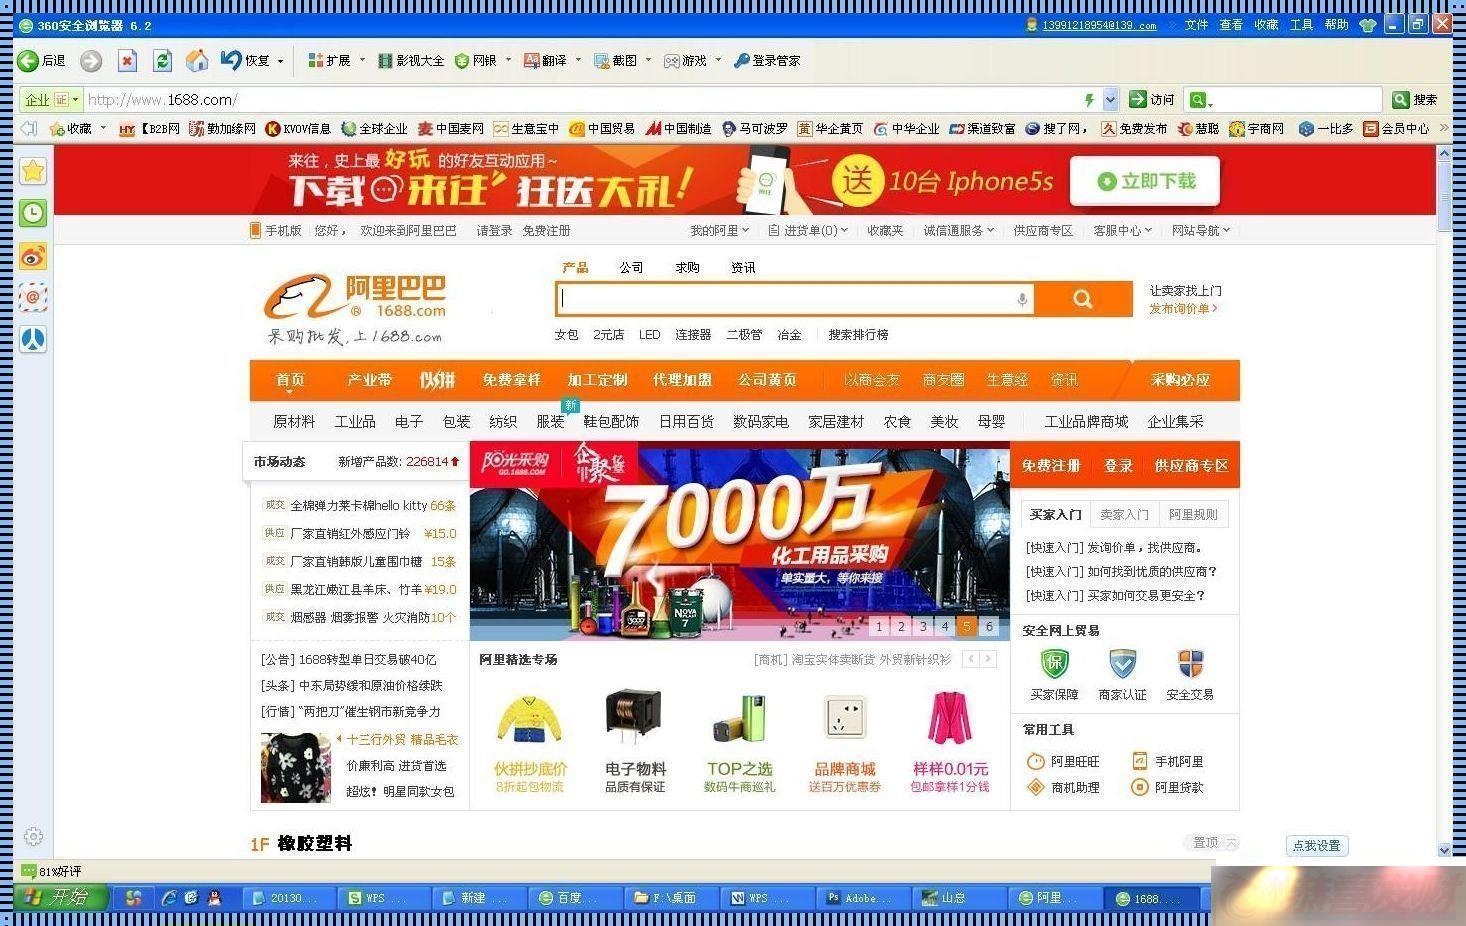Select banner slide number 3

923,627
